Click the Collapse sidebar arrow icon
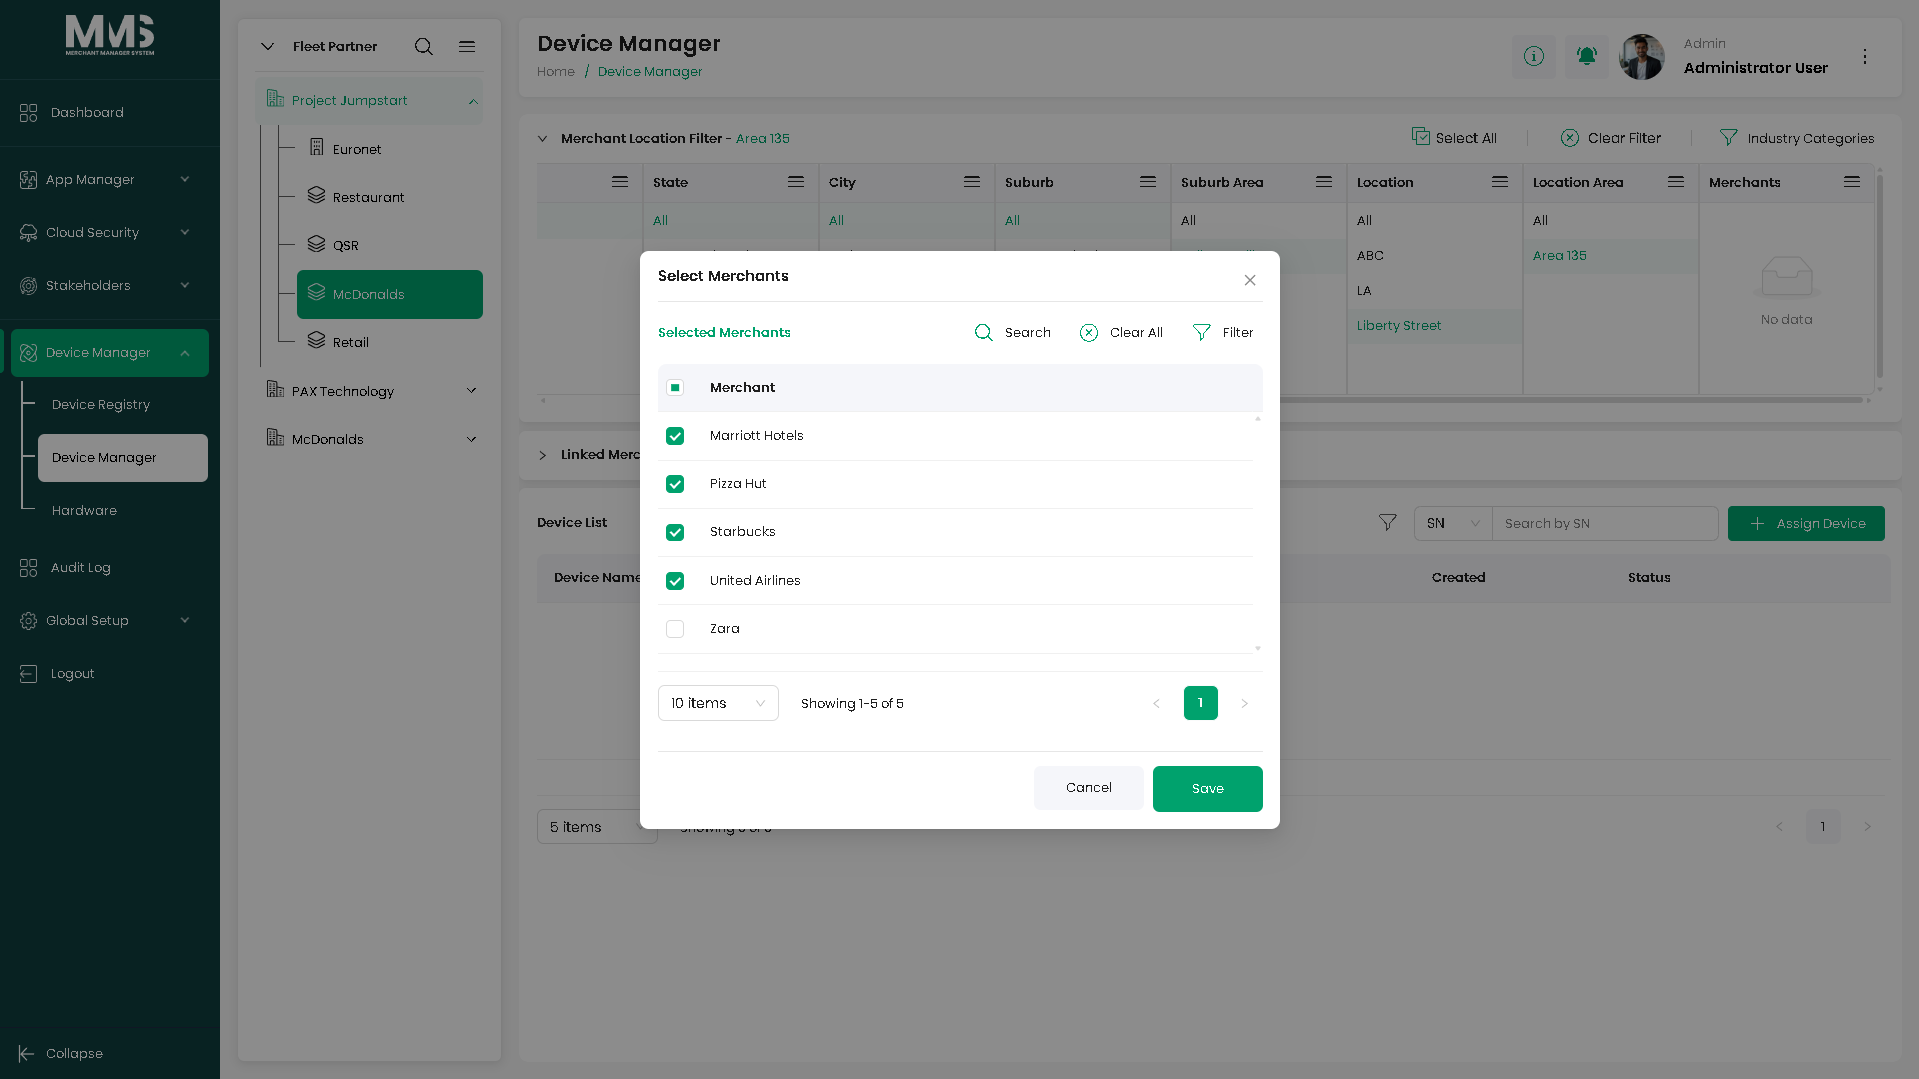This screenshot has height=1079, width=1919. coord(27,1054)
